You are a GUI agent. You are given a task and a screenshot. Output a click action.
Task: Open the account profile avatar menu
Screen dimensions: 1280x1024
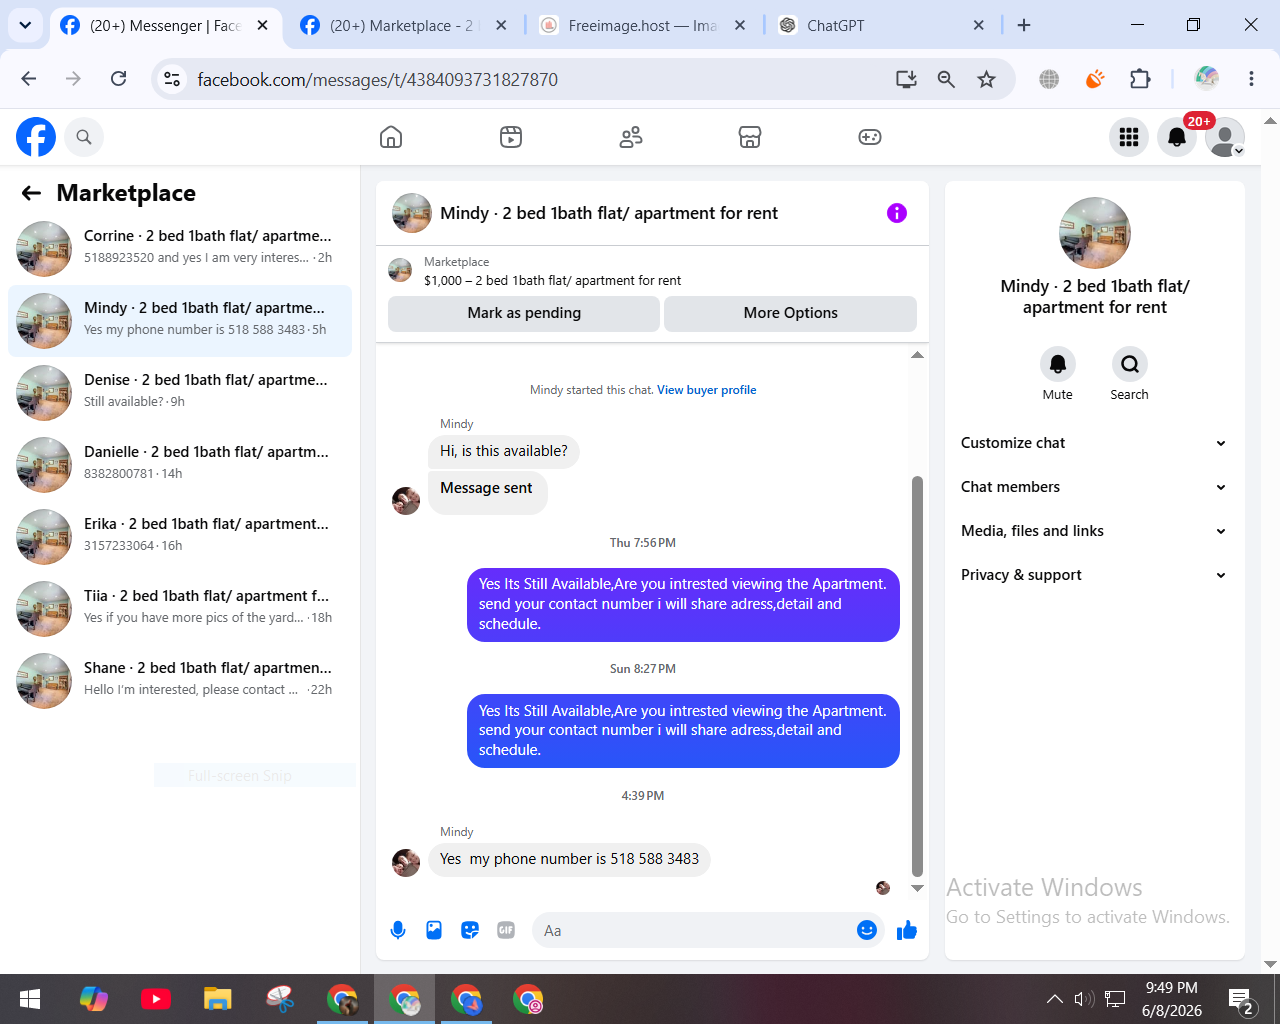1225,137
